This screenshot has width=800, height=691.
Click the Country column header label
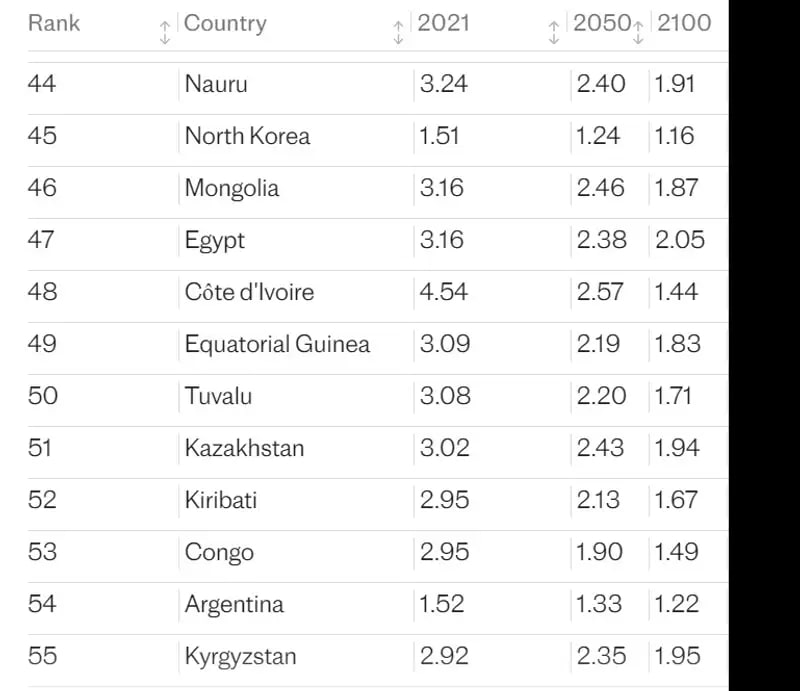click(x=225, y=23)
